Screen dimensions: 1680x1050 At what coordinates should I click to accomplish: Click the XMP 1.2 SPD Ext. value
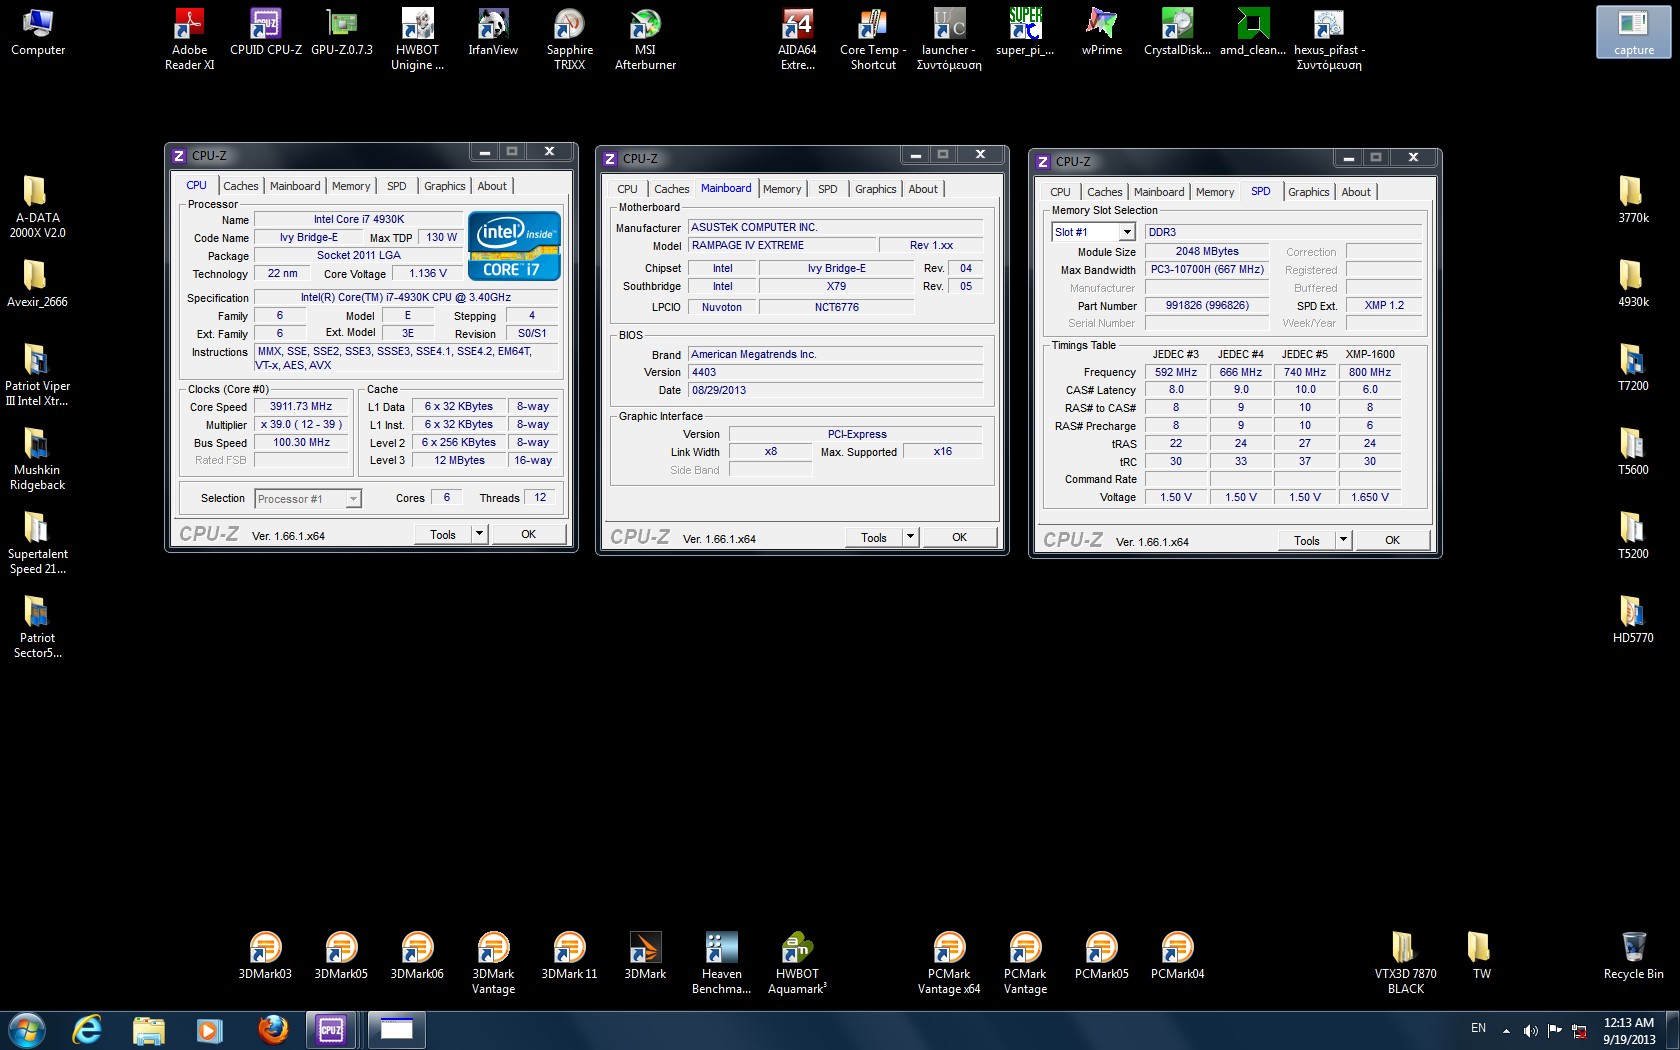coord(1384,306)
